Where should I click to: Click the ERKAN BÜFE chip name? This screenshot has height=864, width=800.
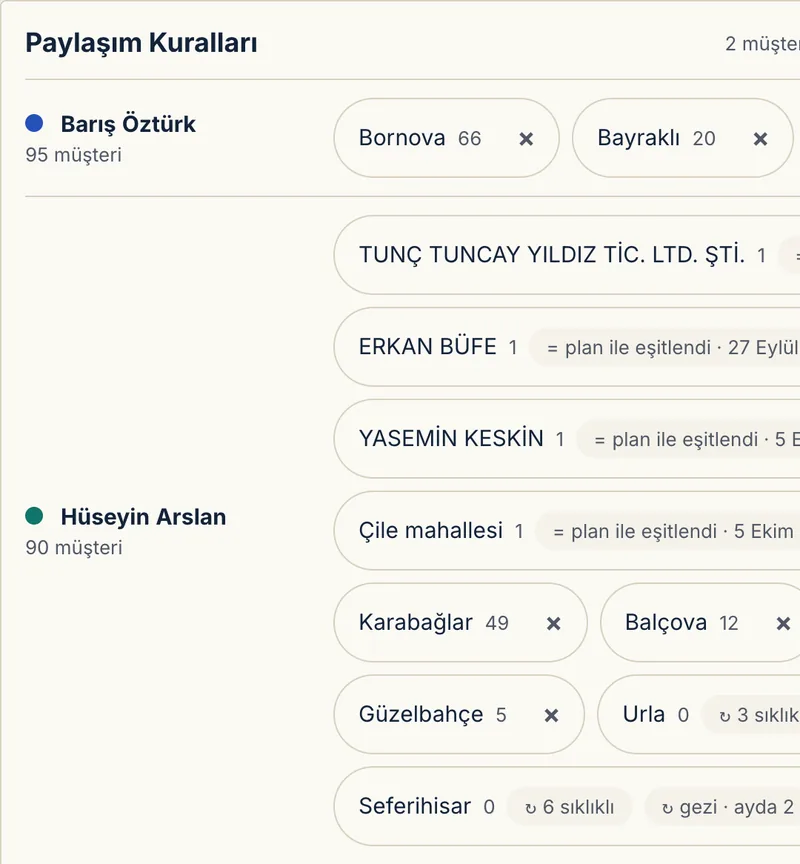(x=428, y=347)
